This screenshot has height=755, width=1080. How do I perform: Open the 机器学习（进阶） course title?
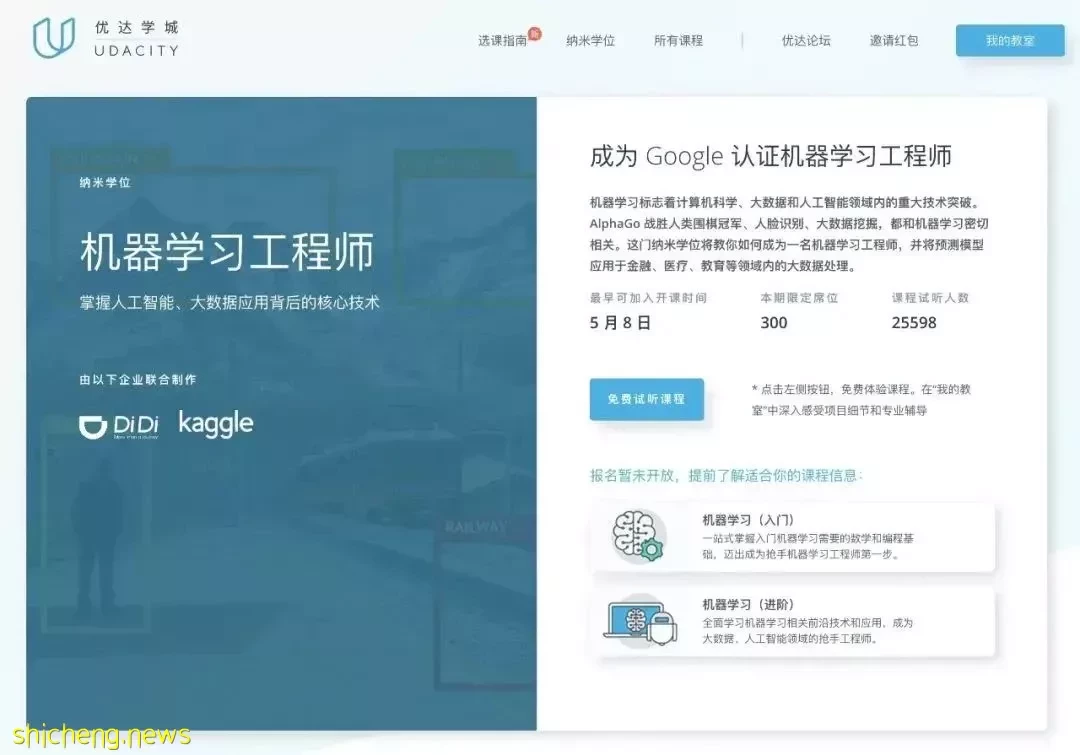pos(748,604)
